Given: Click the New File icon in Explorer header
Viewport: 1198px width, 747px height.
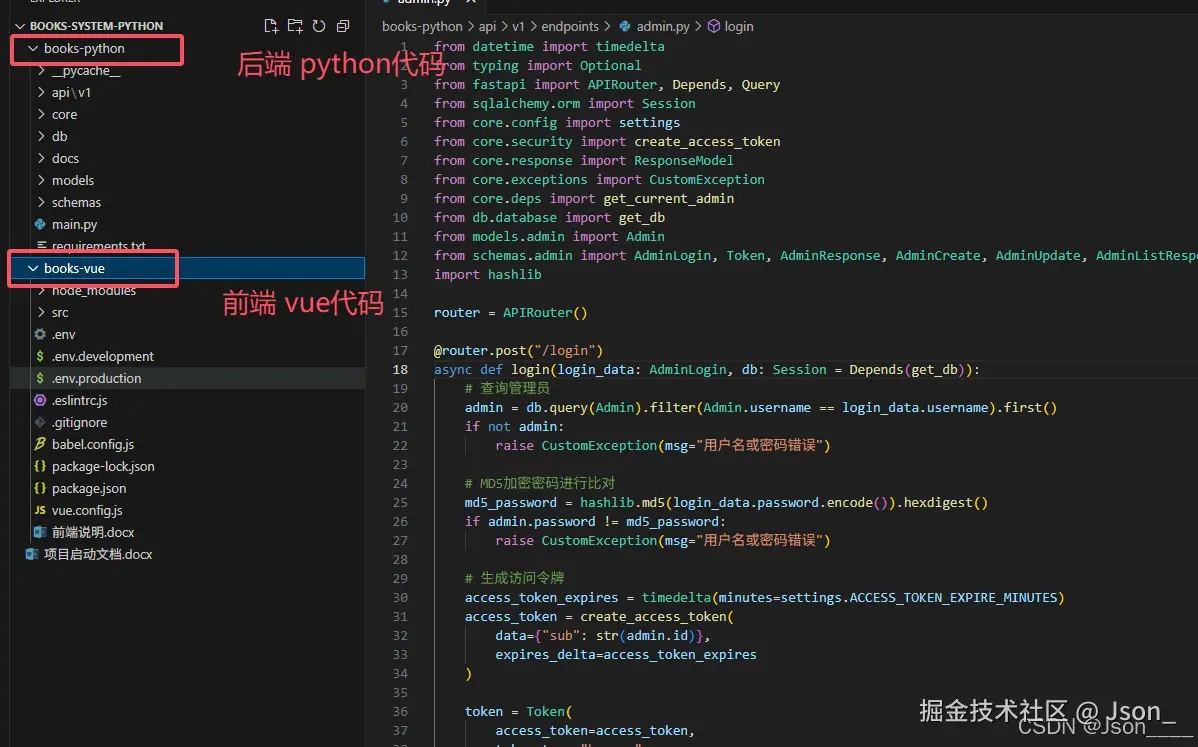Looking at the screenshot, I should [x=270, y=26].
